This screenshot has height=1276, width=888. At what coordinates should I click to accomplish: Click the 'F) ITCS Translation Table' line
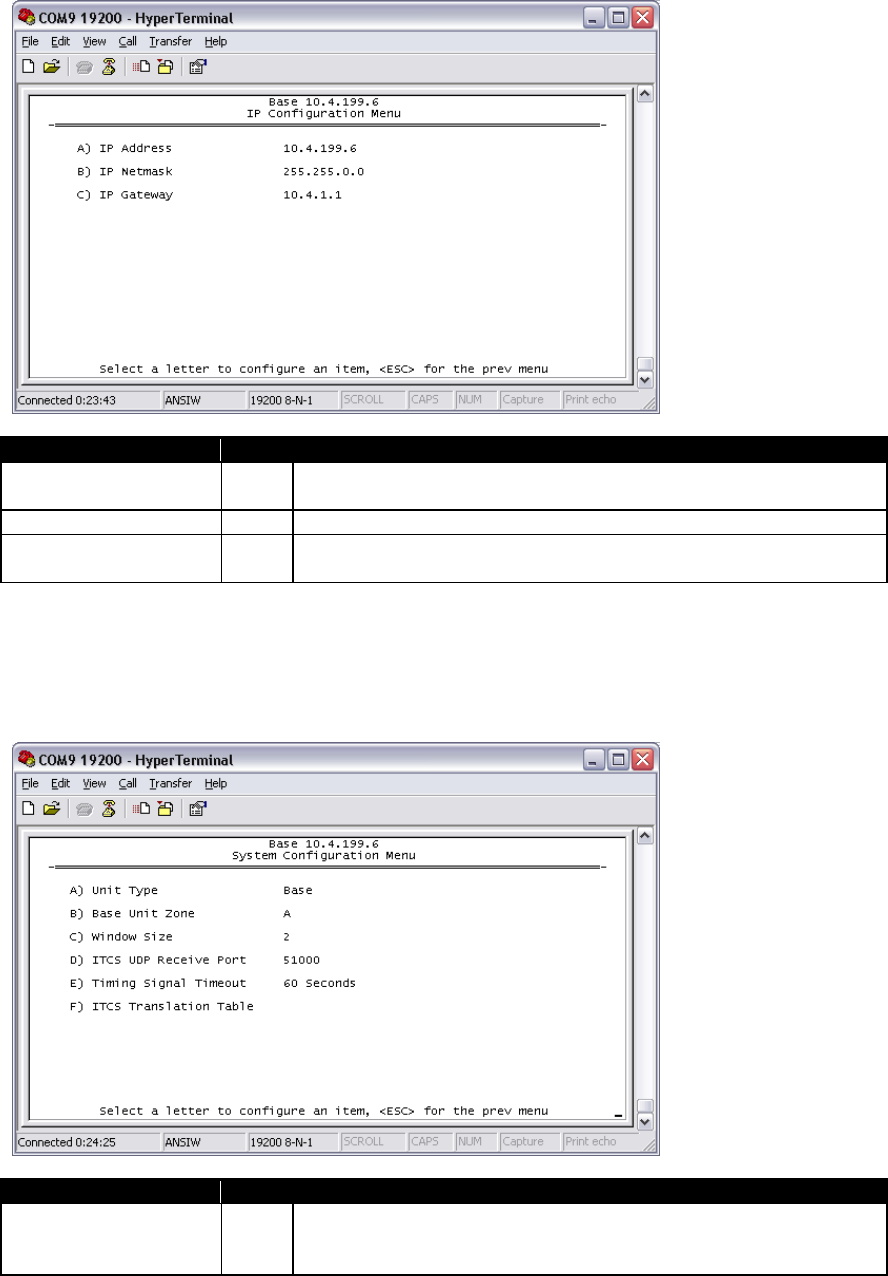[162, 1007]
